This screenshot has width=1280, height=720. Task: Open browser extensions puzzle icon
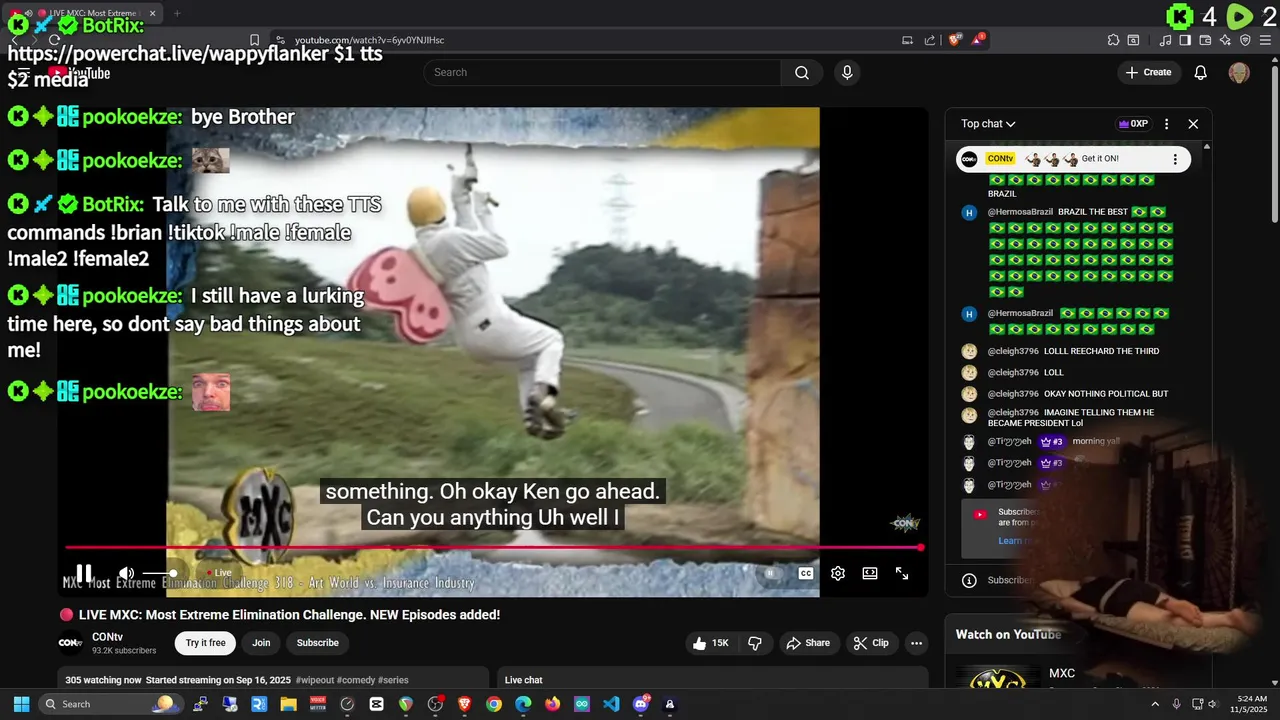click(x=1113, y=40)
